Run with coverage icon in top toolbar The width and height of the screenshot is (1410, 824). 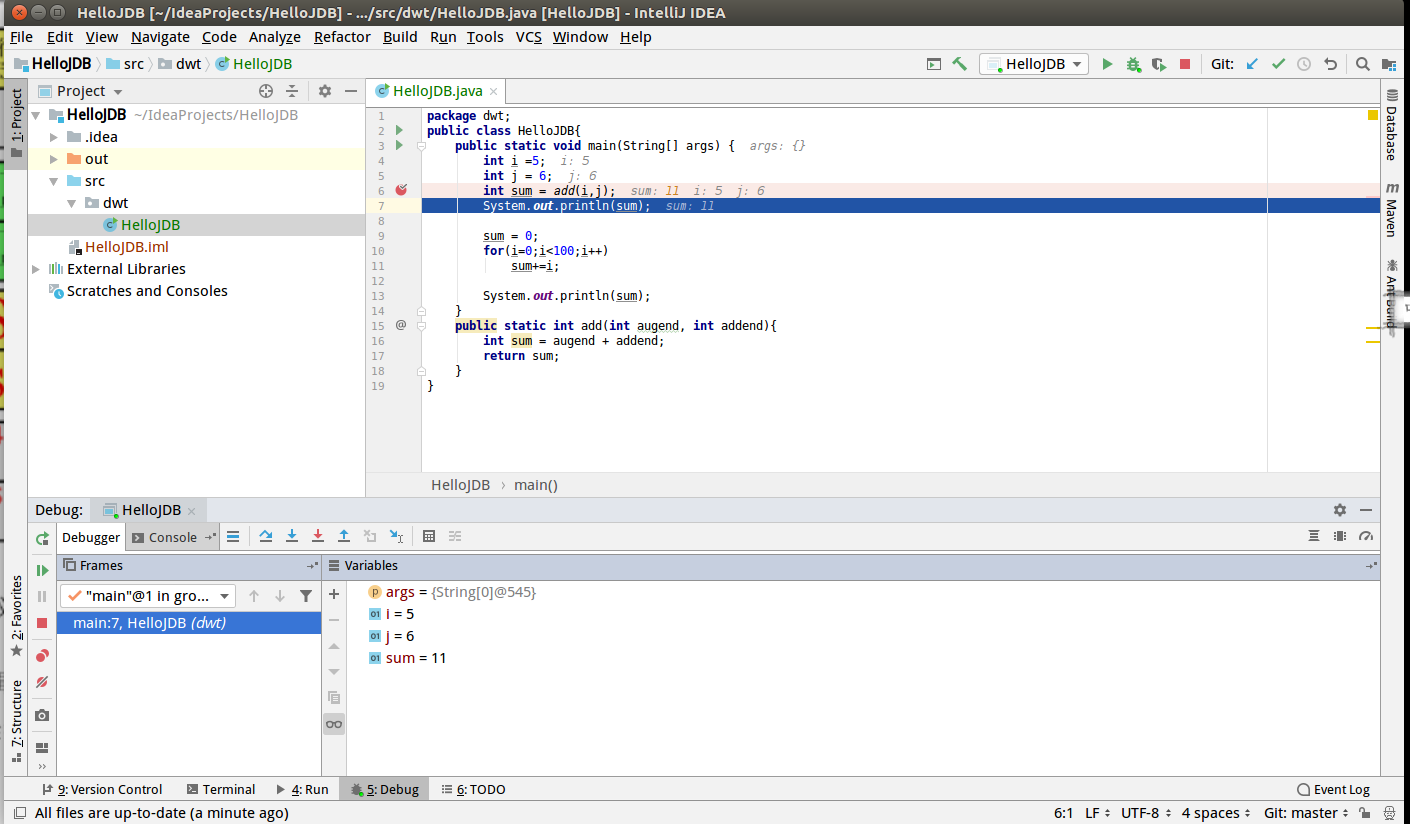1159,64
